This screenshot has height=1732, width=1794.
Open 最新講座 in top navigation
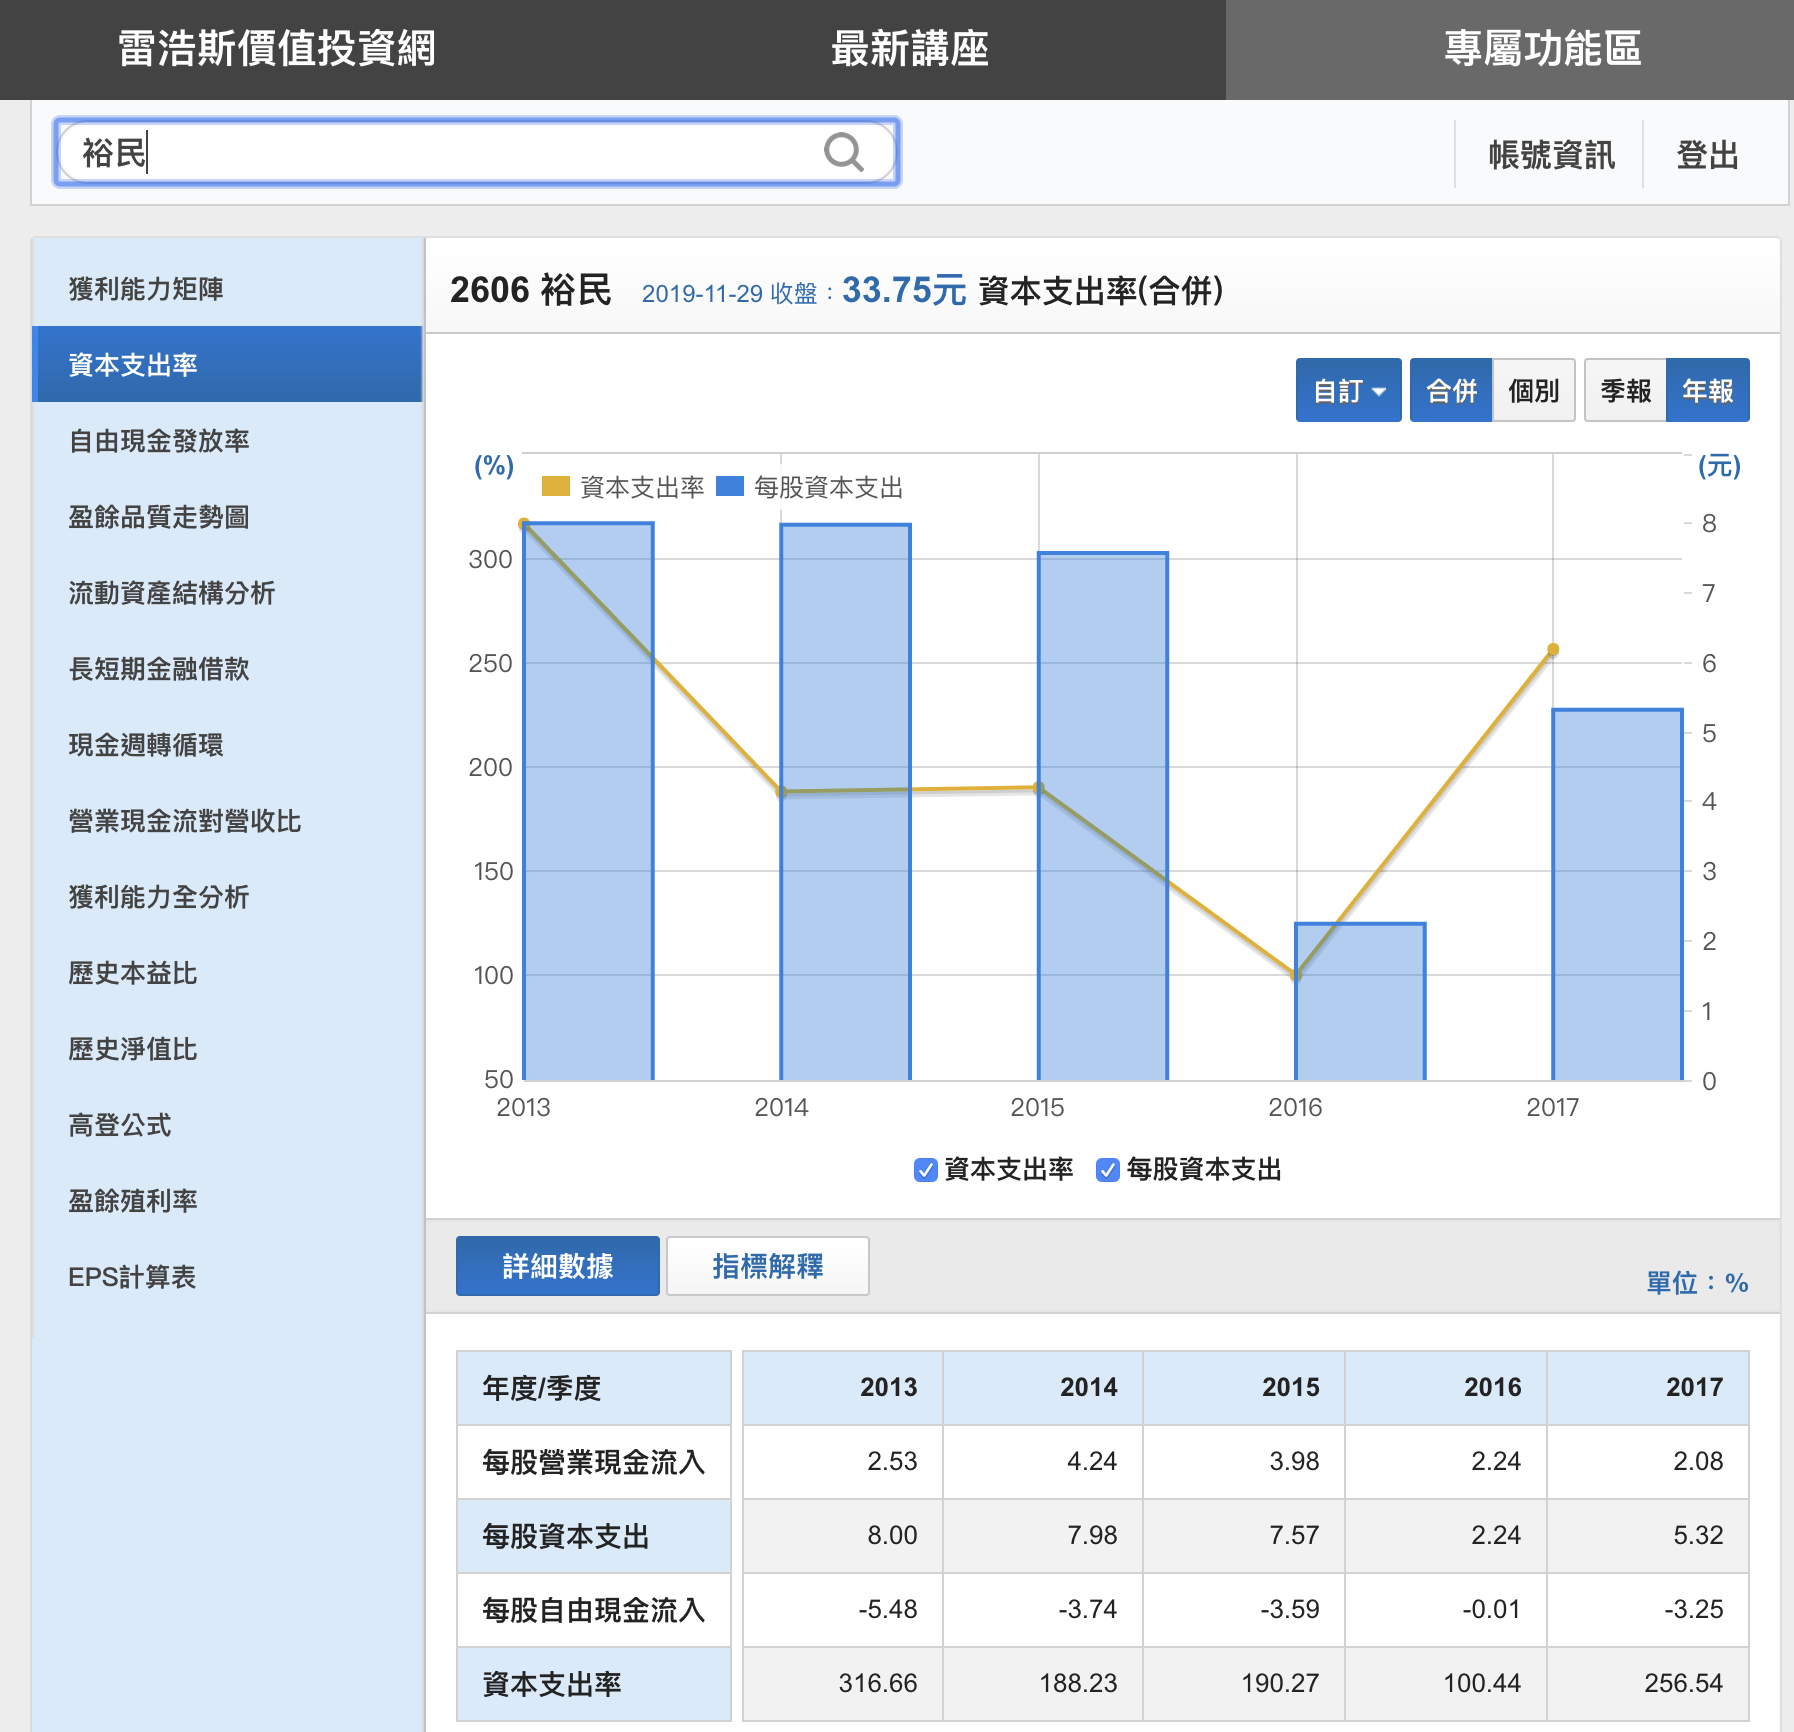point(909,49)
